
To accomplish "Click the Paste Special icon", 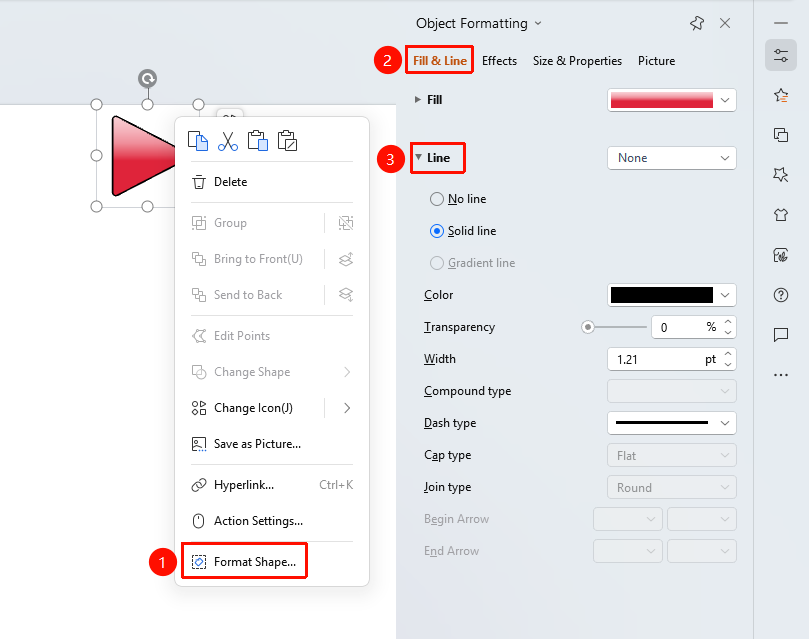I will click(x=287, y=141).
